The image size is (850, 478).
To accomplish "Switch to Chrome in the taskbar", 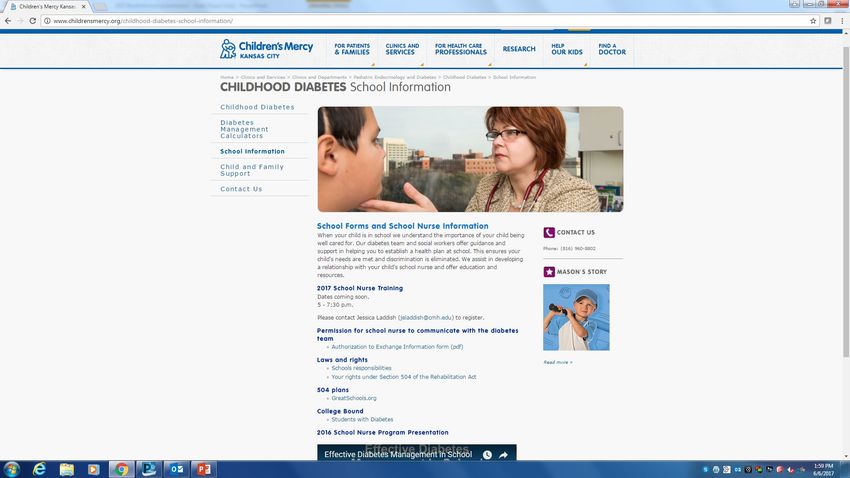I will 121,469.
